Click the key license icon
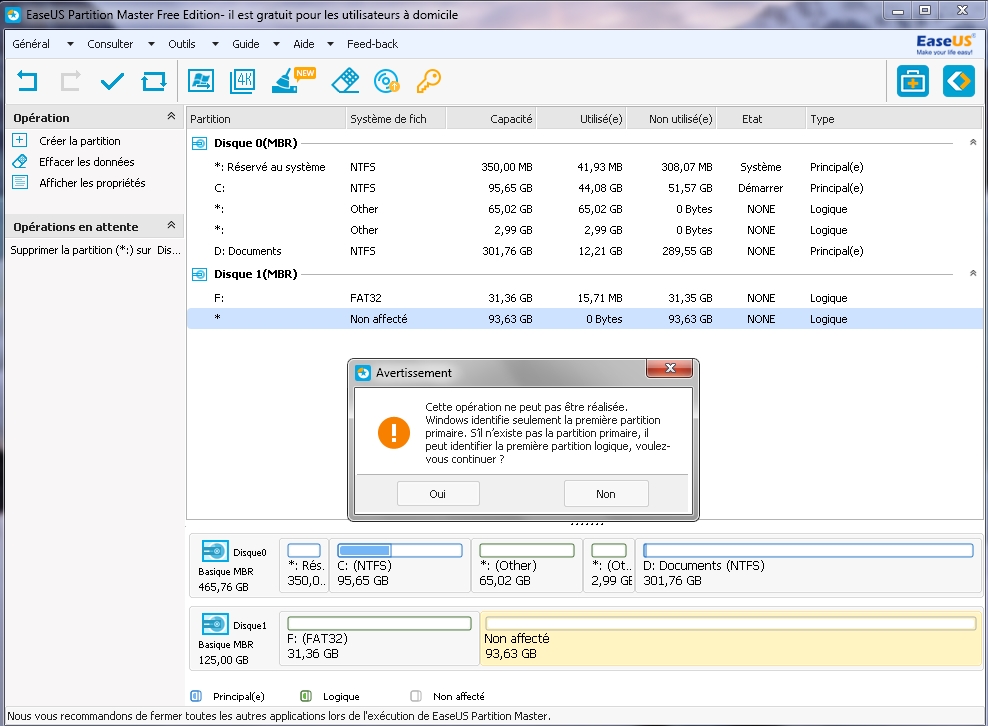 point(428,81)
